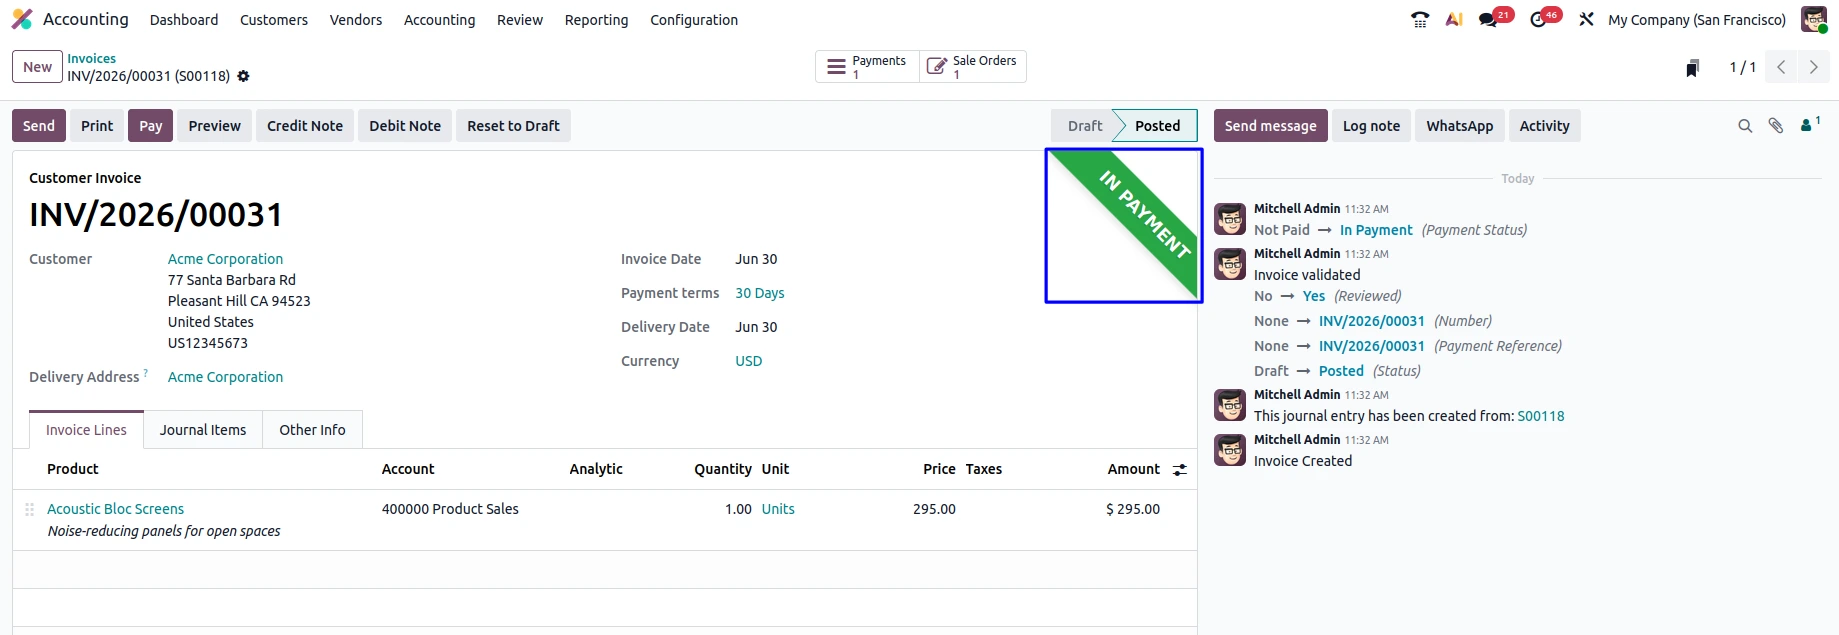Select the Draft status stage

point(1085,126)
